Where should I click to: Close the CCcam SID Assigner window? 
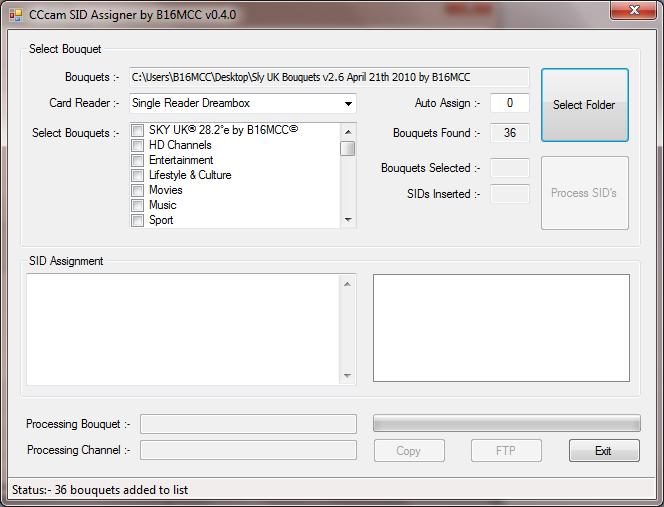(633, 10)
